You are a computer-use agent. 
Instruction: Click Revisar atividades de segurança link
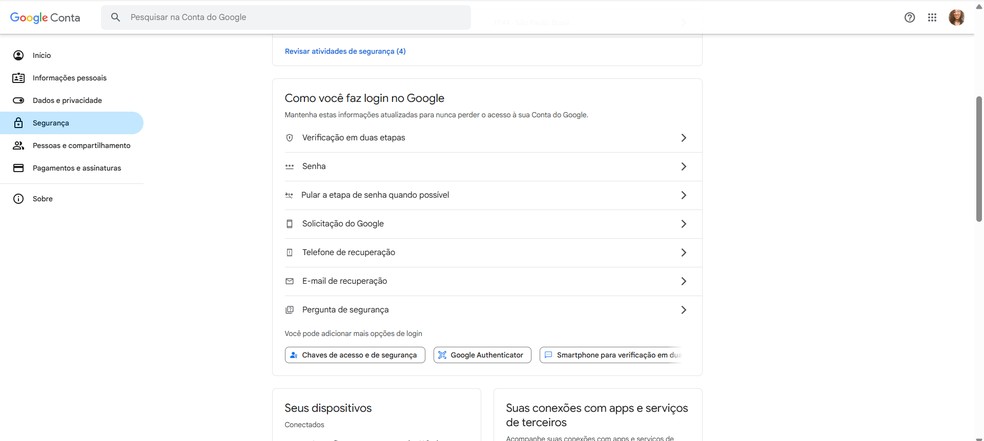tap(345, 51)
